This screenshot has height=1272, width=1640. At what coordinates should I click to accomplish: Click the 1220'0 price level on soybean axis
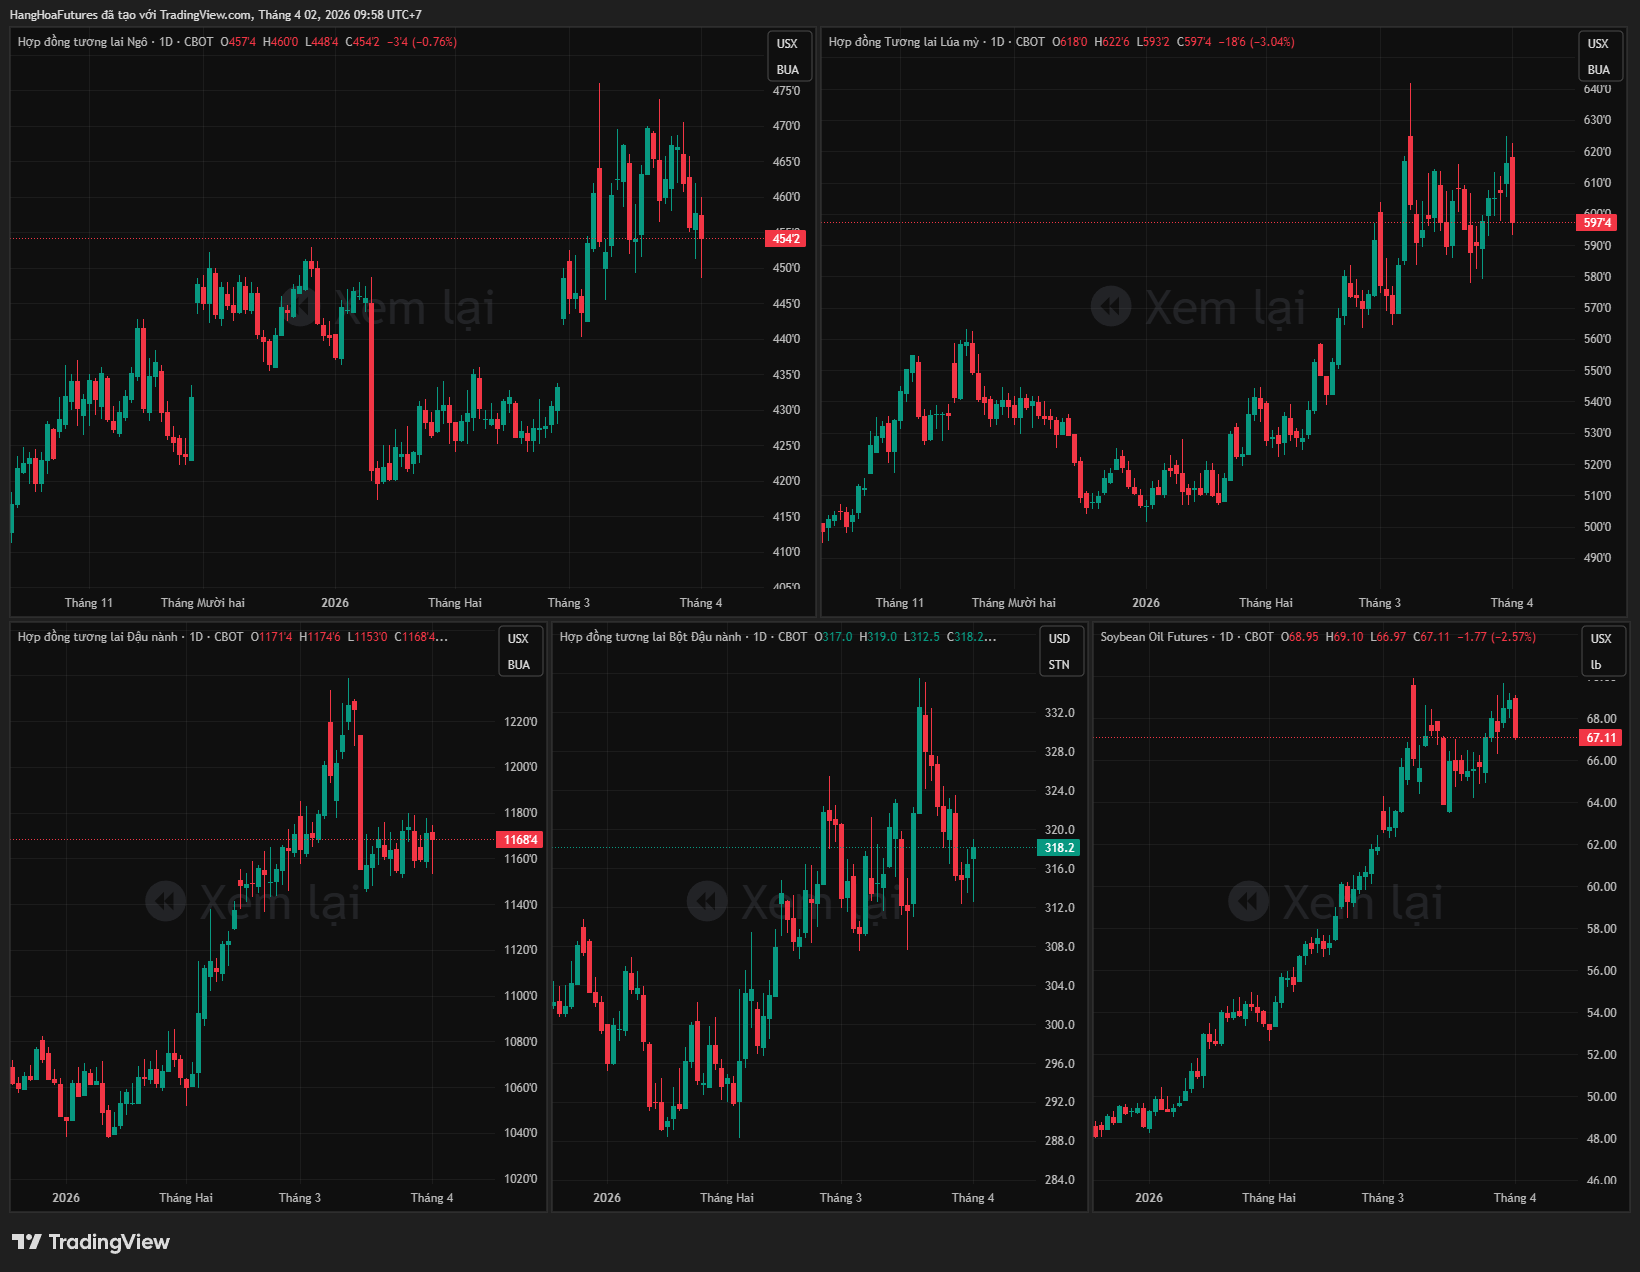tap(521, 722)
